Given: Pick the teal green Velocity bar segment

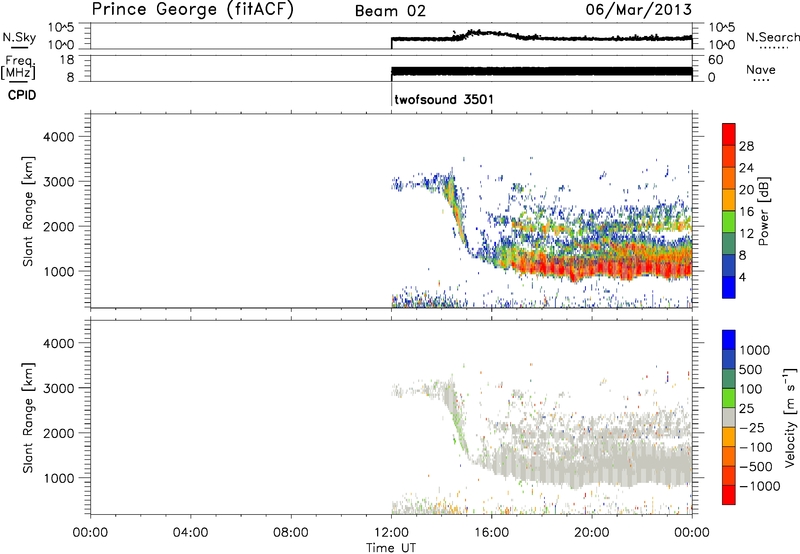Looking at the screenshot, I should pos(729,379).
